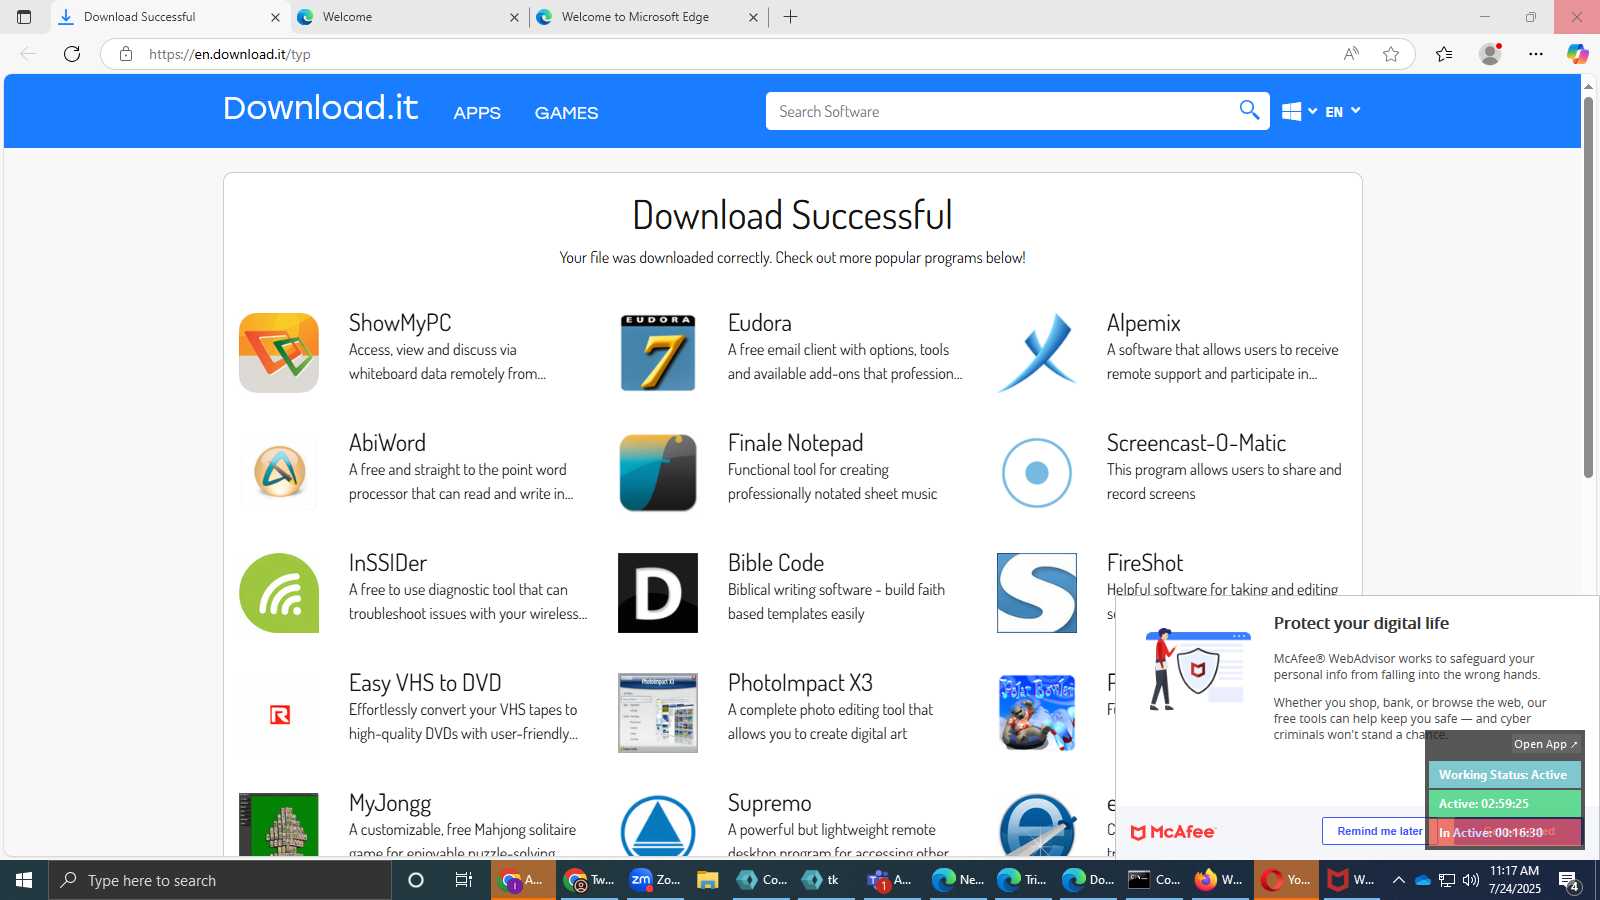The height and width of the screenshot is (900, 1600).
Task: Open Task View on taskbar
Action: pyautogui.click(x=463, y=880)
